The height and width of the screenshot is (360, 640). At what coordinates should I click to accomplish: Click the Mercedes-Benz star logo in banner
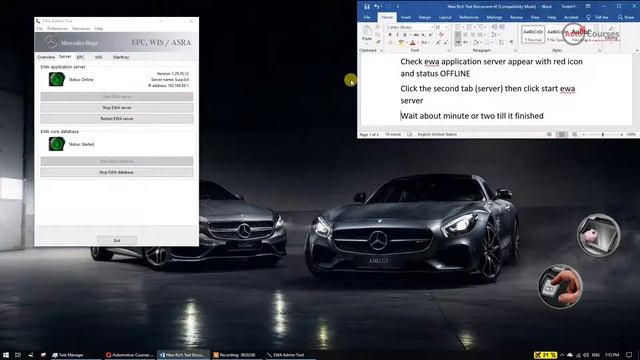[51, 42]
